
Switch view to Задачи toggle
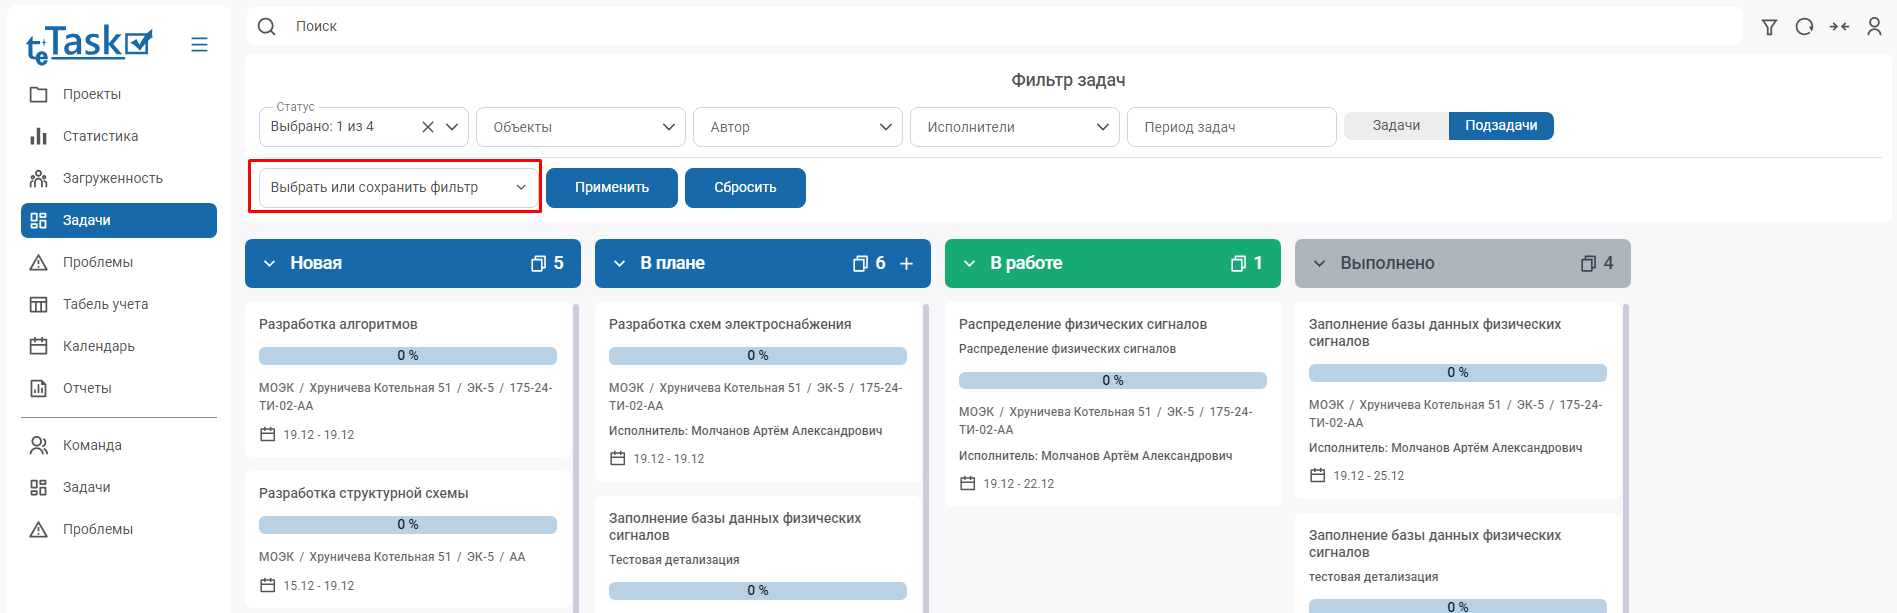click(x=1396, y=126)
